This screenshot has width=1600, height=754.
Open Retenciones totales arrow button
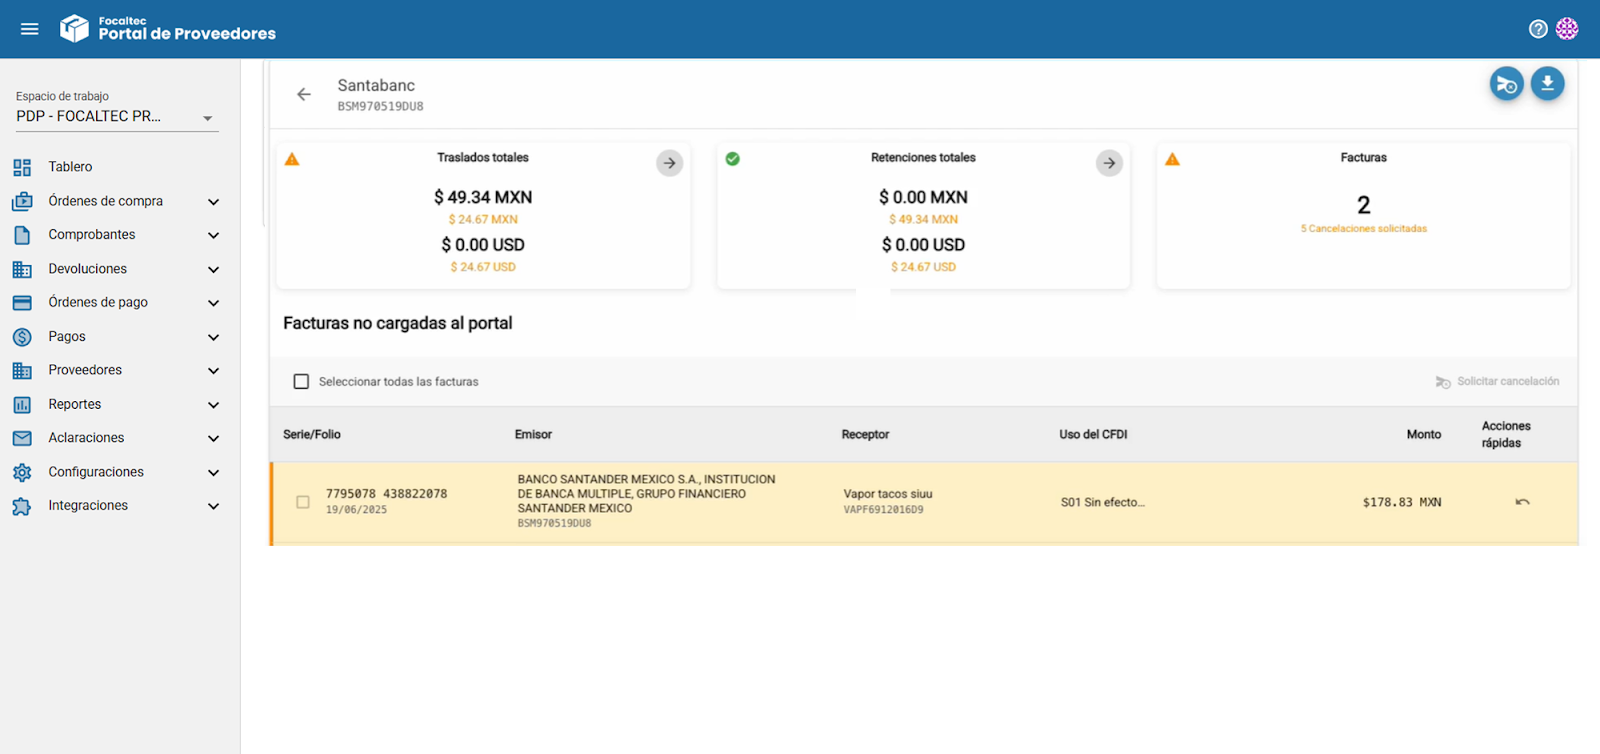1109,163
